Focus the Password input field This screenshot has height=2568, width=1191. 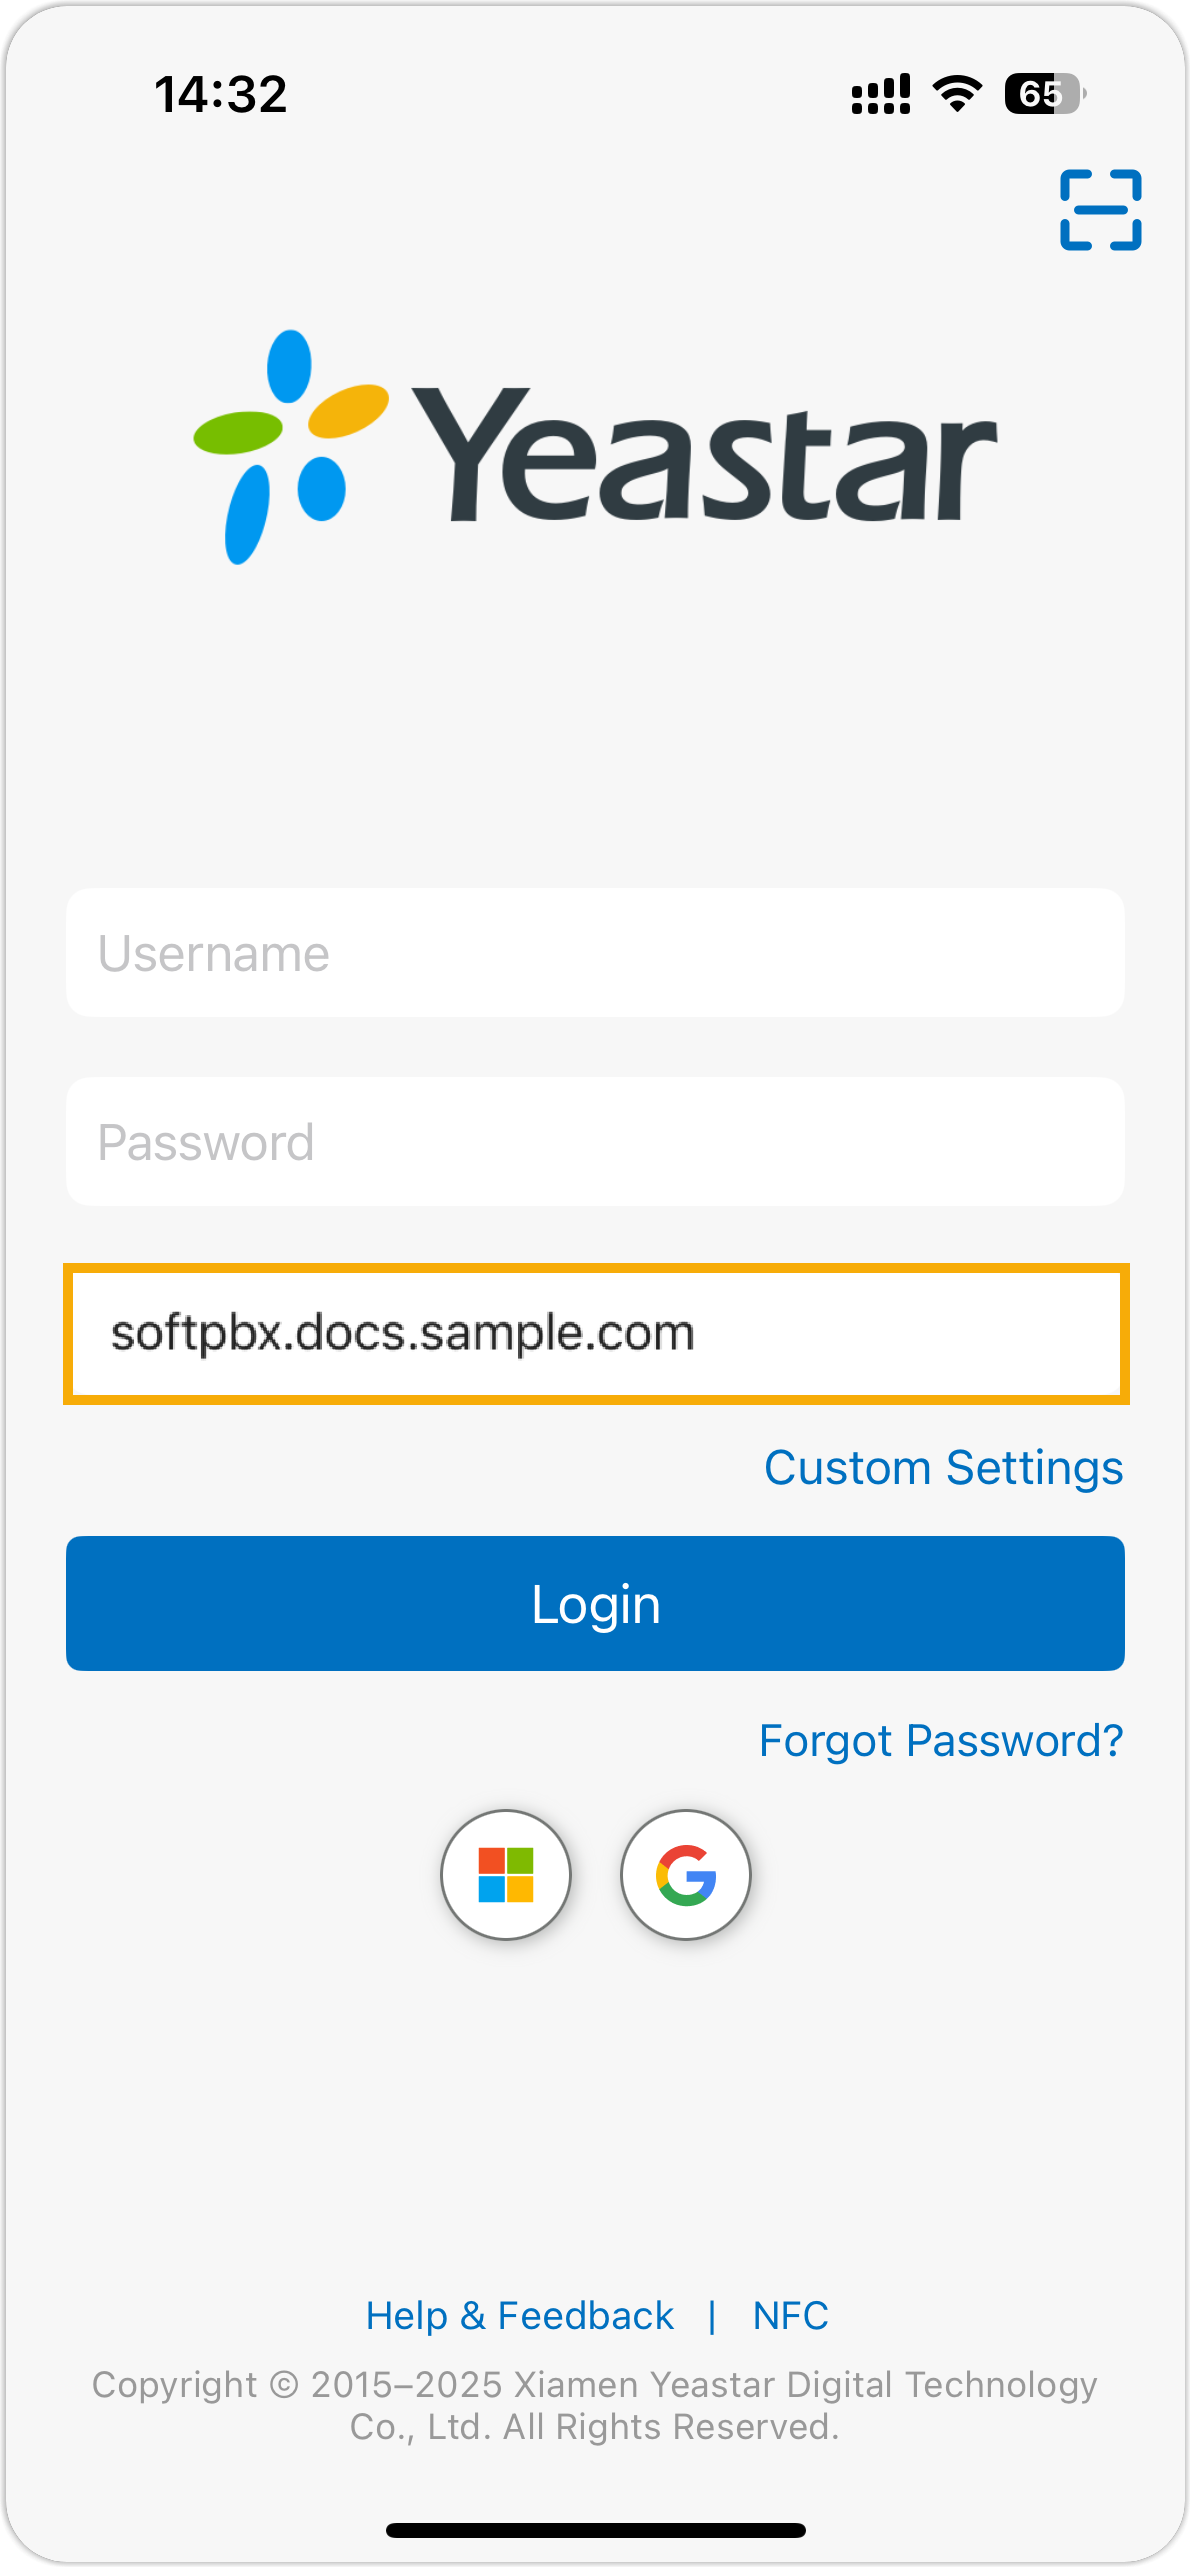point(596,1142)
